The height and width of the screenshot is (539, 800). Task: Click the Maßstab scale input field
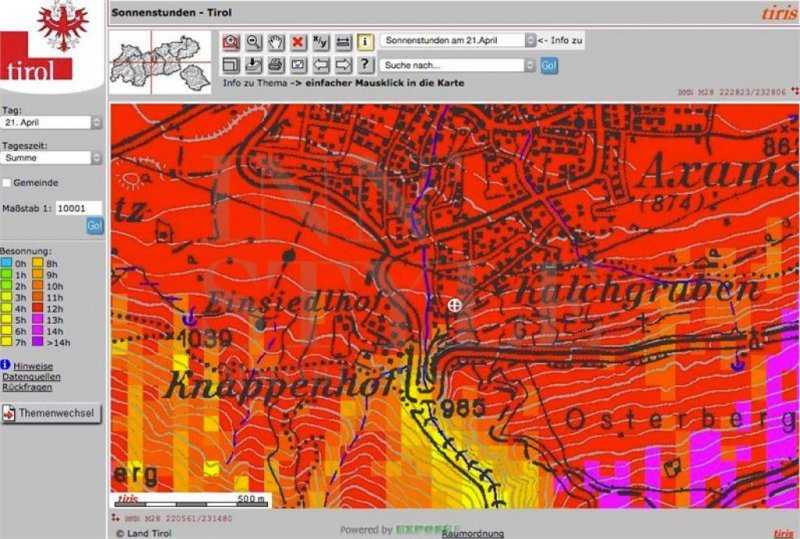click(x=78, y=209)
